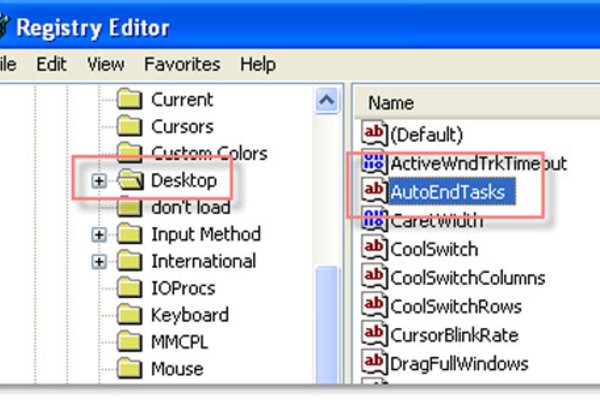Click the CaretWidth binary value icon
Screen dimensions: 600x400
[374, 220]
